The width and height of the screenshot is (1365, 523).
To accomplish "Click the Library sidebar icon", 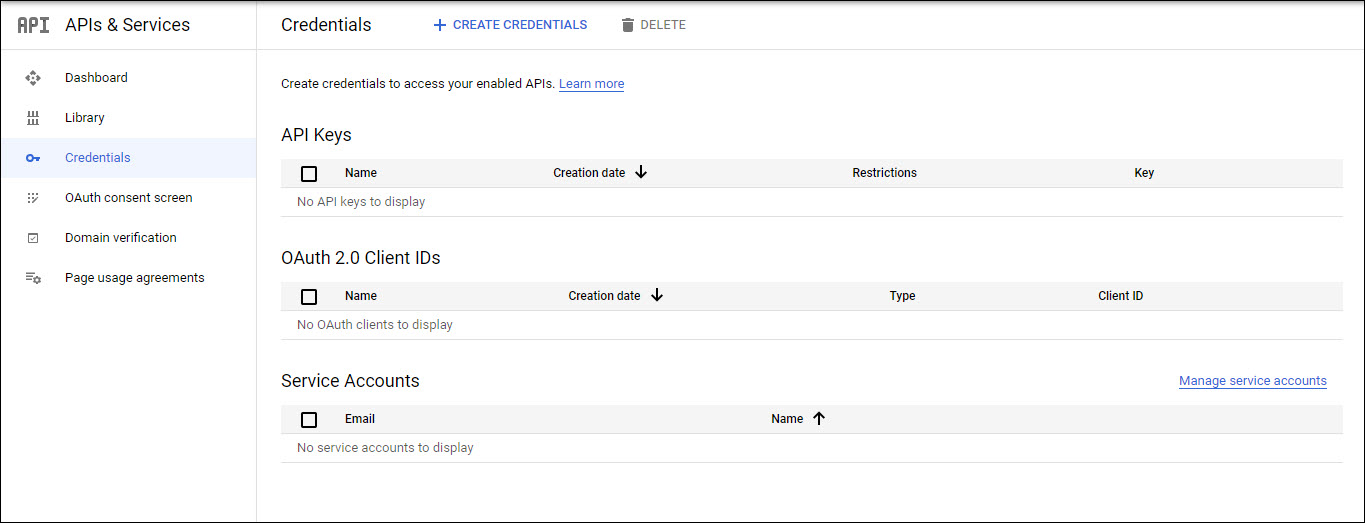I will point(33,118).
